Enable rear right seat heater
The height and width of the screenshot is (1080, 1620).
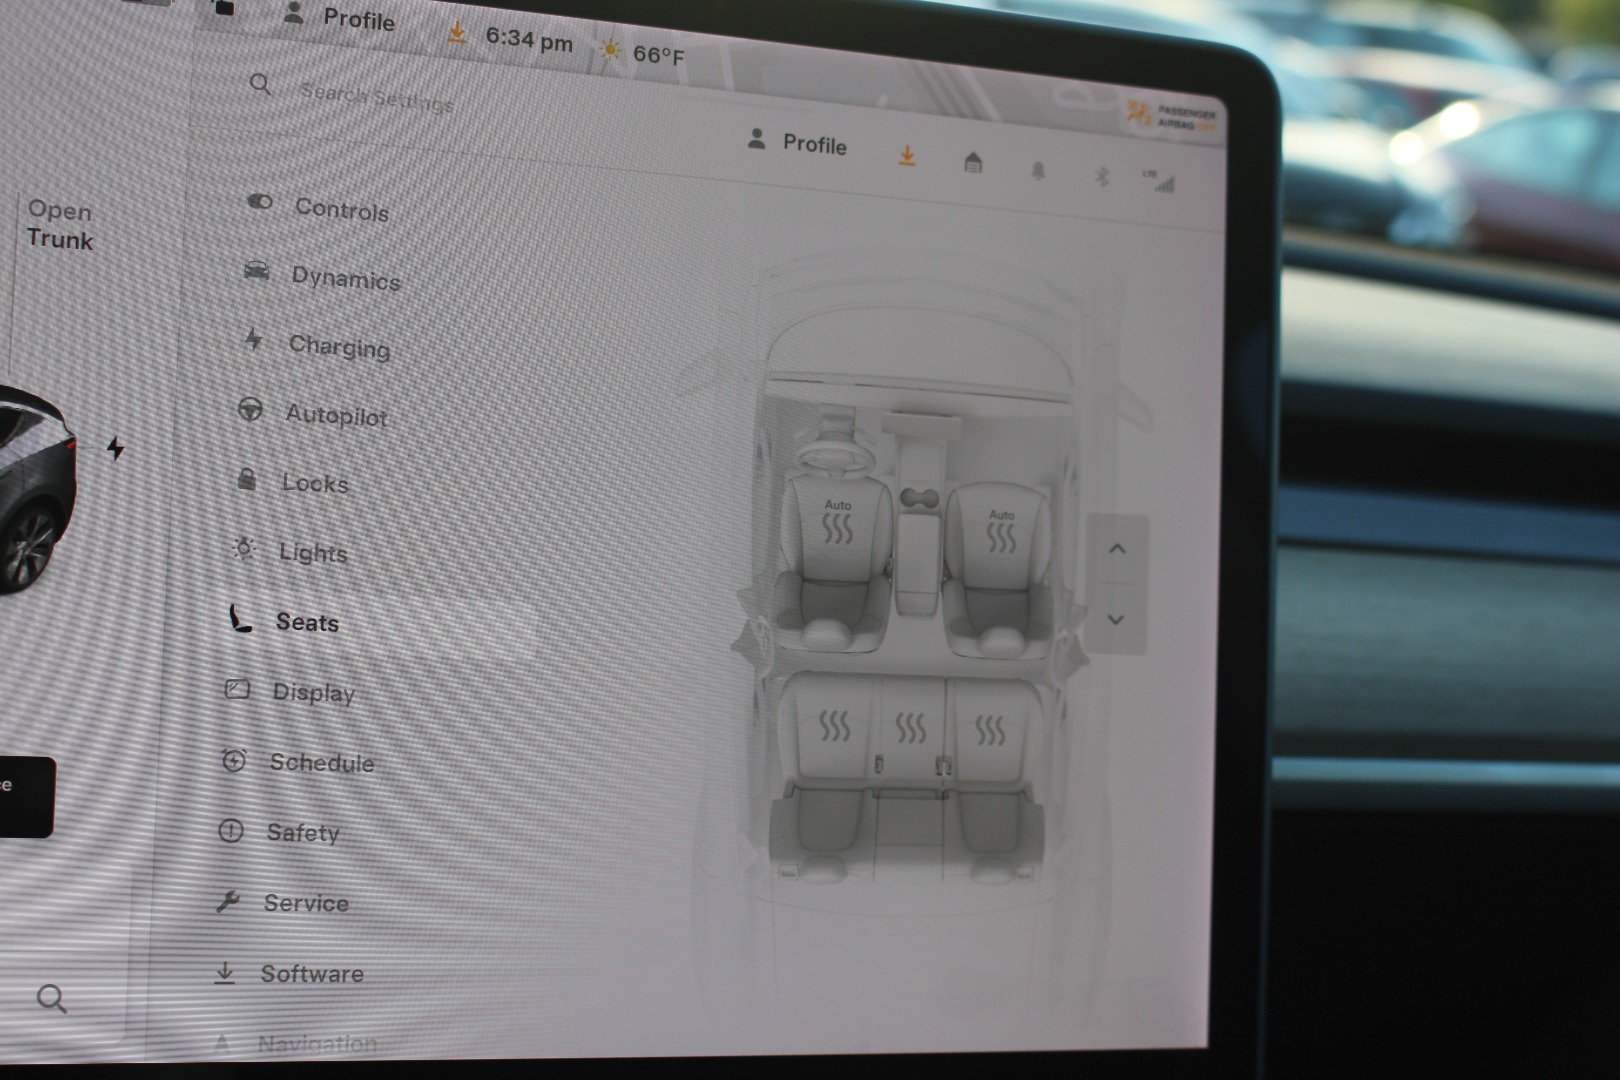[x=989, y=731]
